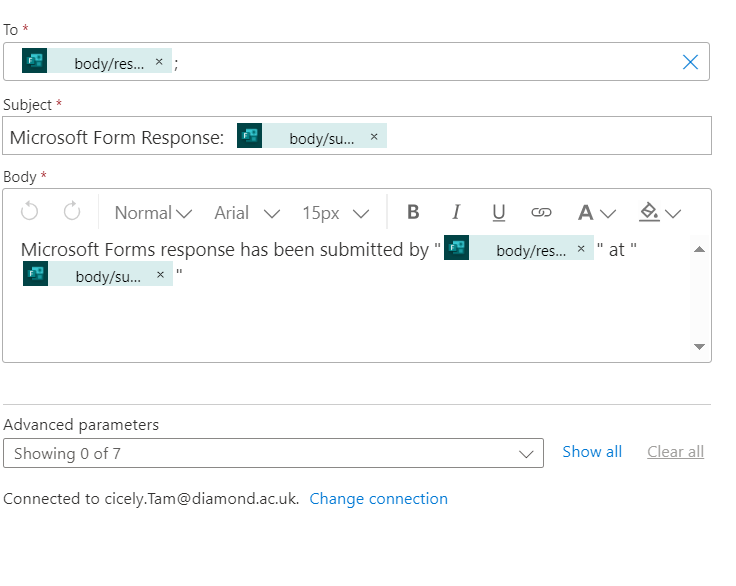Toggle Italic formatting in Body editor
The height and width of the screenshot is (586, 736).
pyautogui.click(x=456, y=212)
